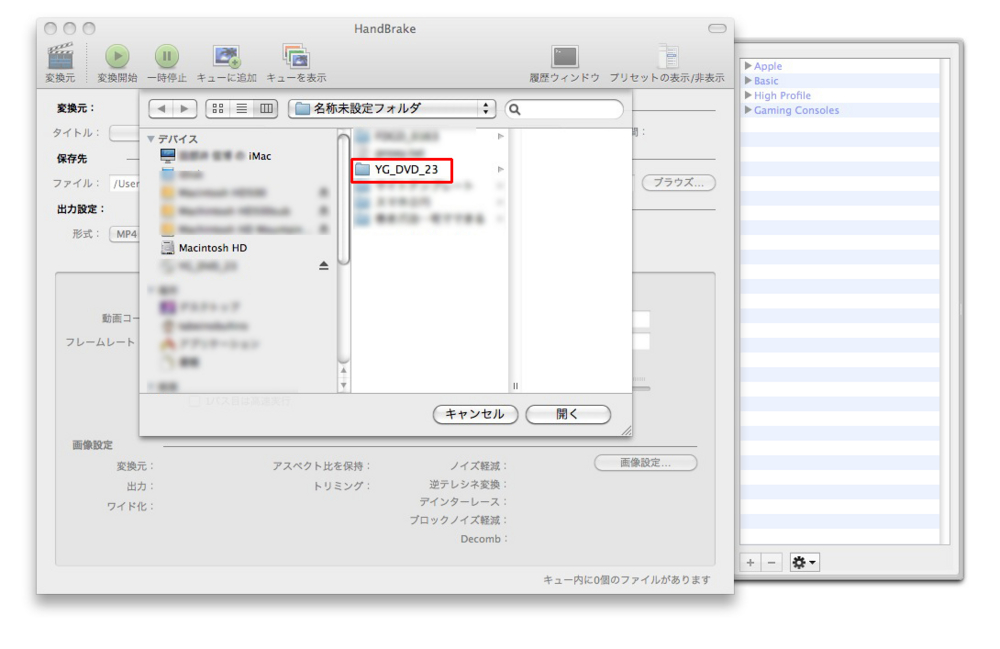Open the 形式 MP4 format dropdown

[125, 234]
